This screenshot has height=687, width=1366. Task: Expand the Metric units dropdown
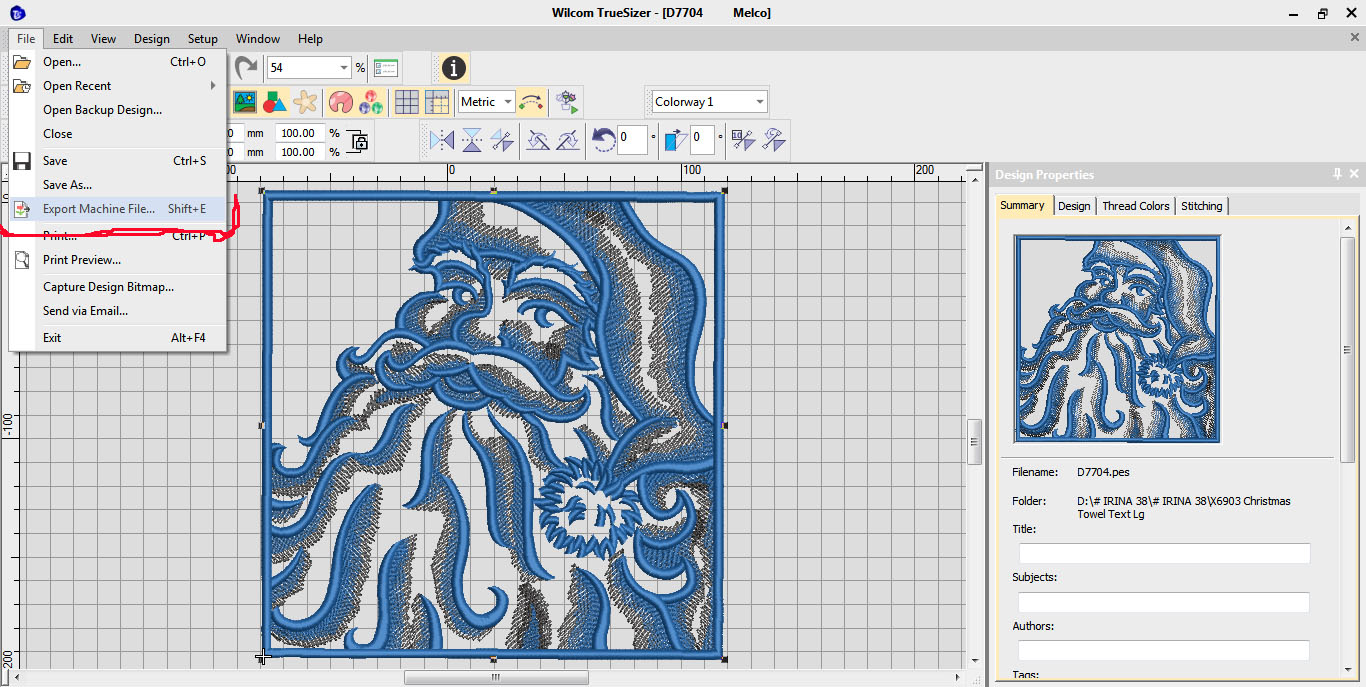coord(508,102)
